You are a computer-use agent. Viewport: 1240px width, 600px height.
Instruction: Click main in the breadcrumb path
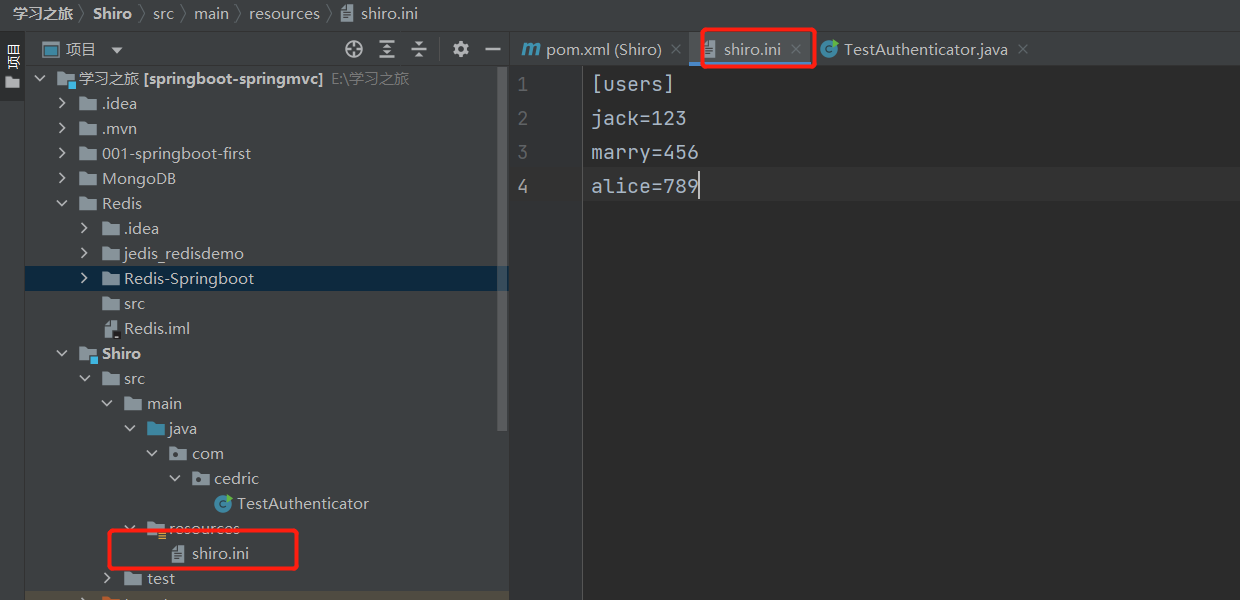(x=211, y=14)
